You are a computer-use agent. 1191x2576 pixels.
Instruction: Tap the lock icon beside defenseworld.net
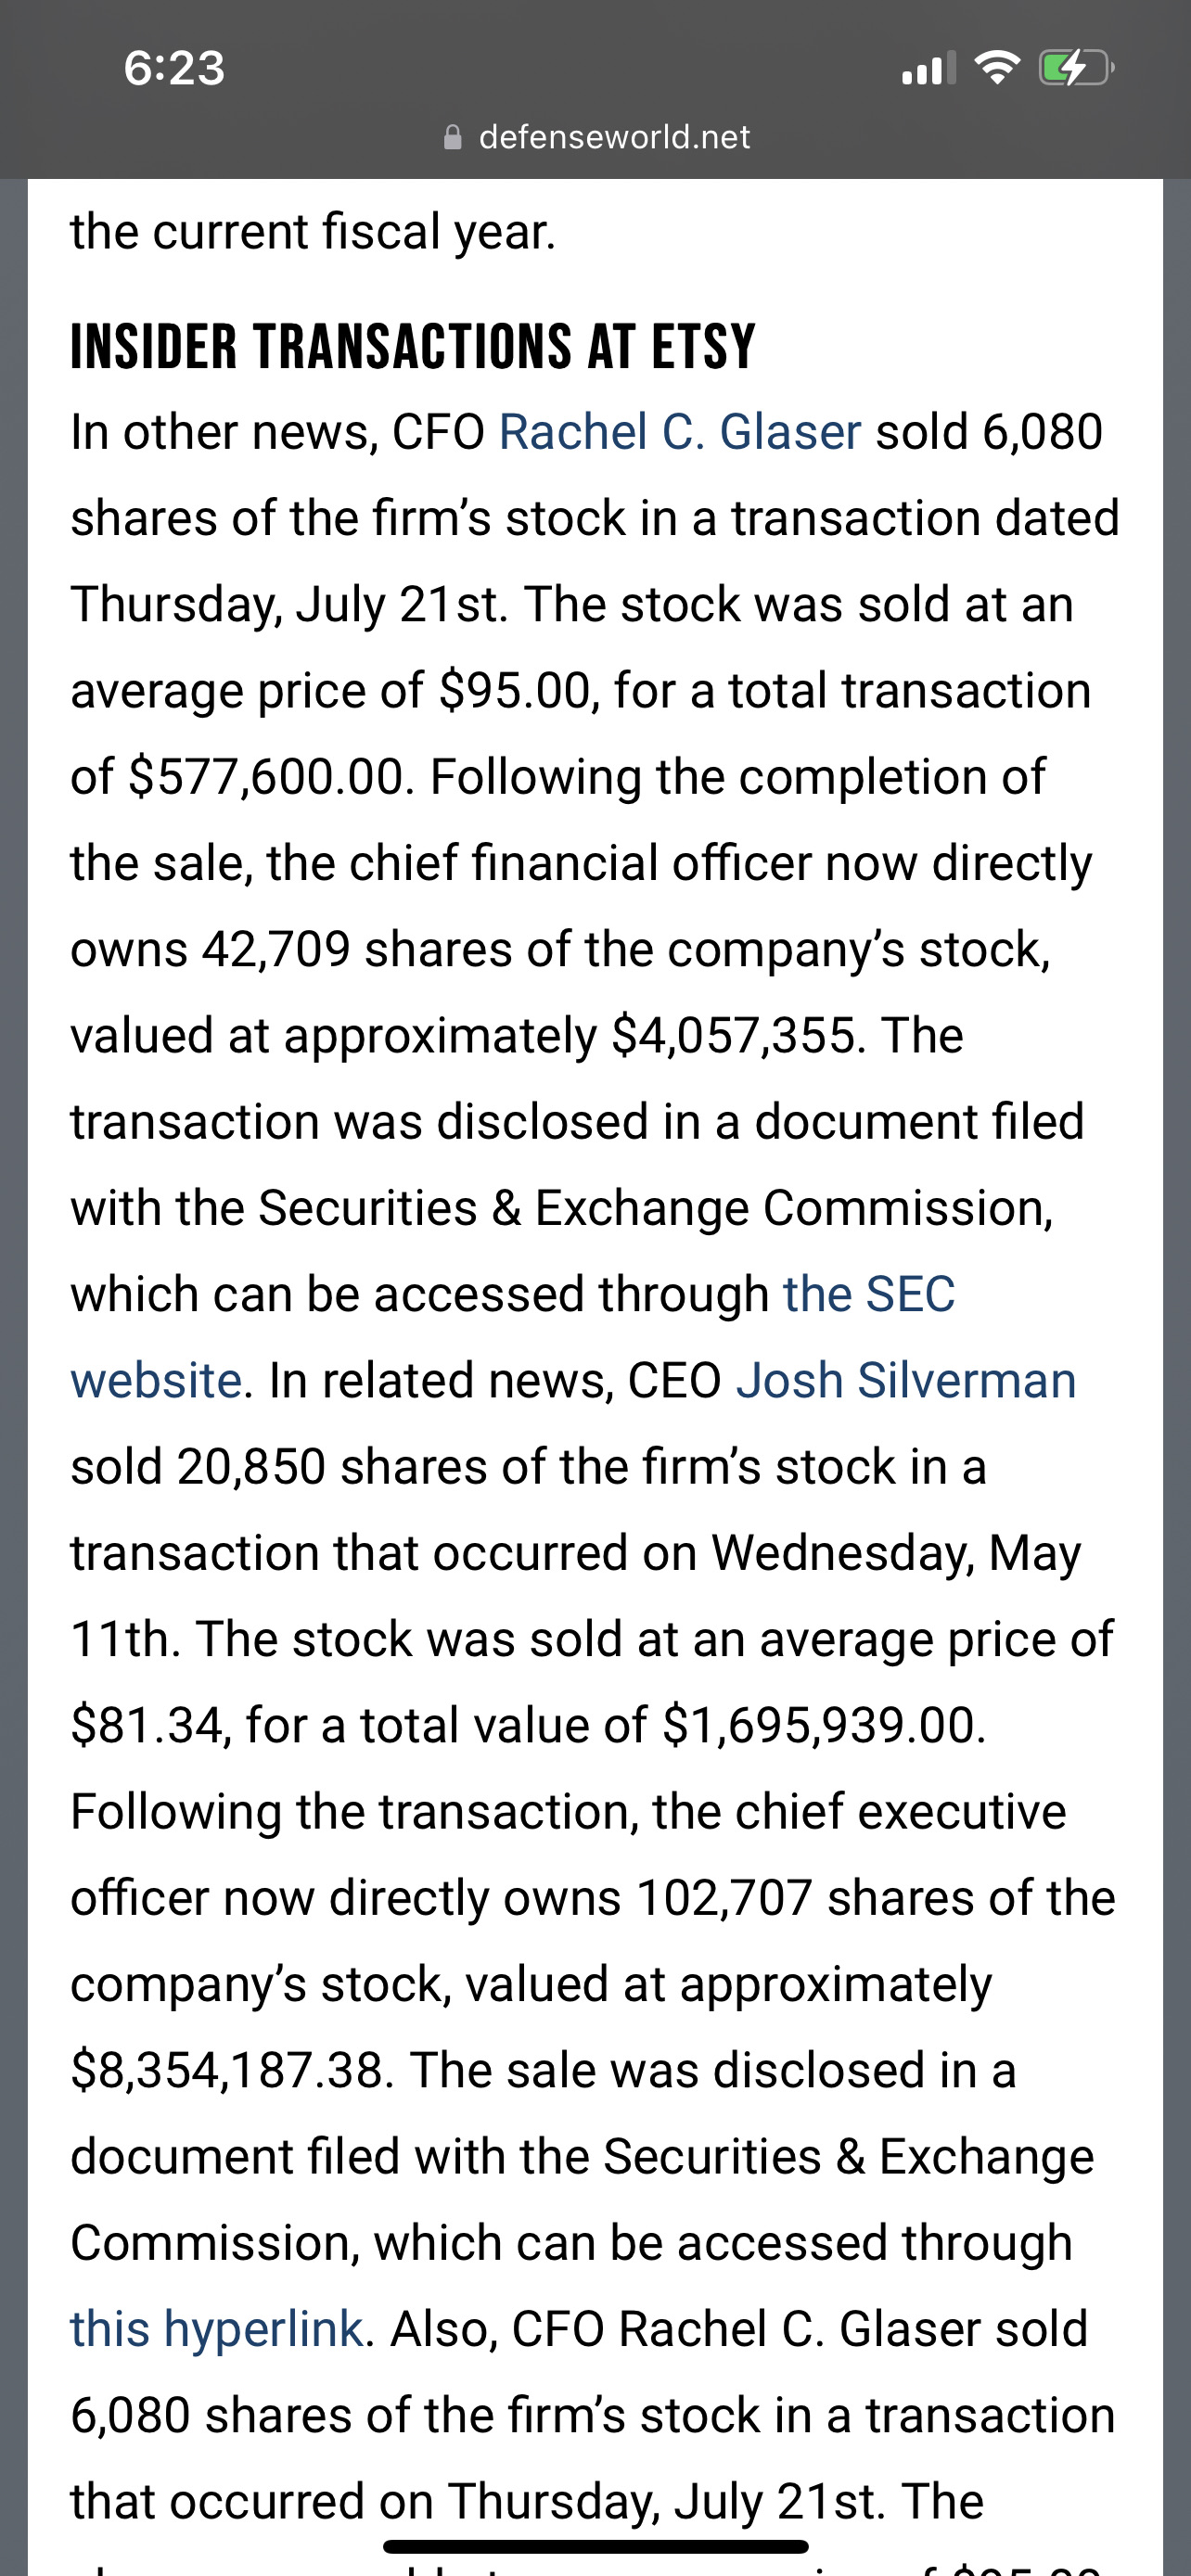[x=452, y=137]
